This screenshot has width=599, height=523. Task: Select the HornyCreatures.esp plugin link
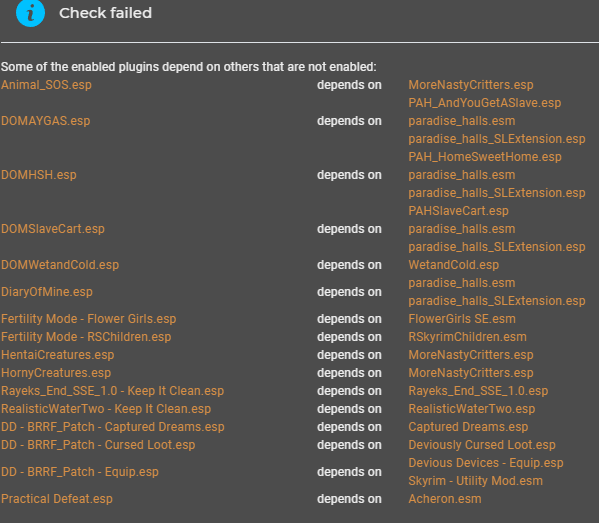56,373
